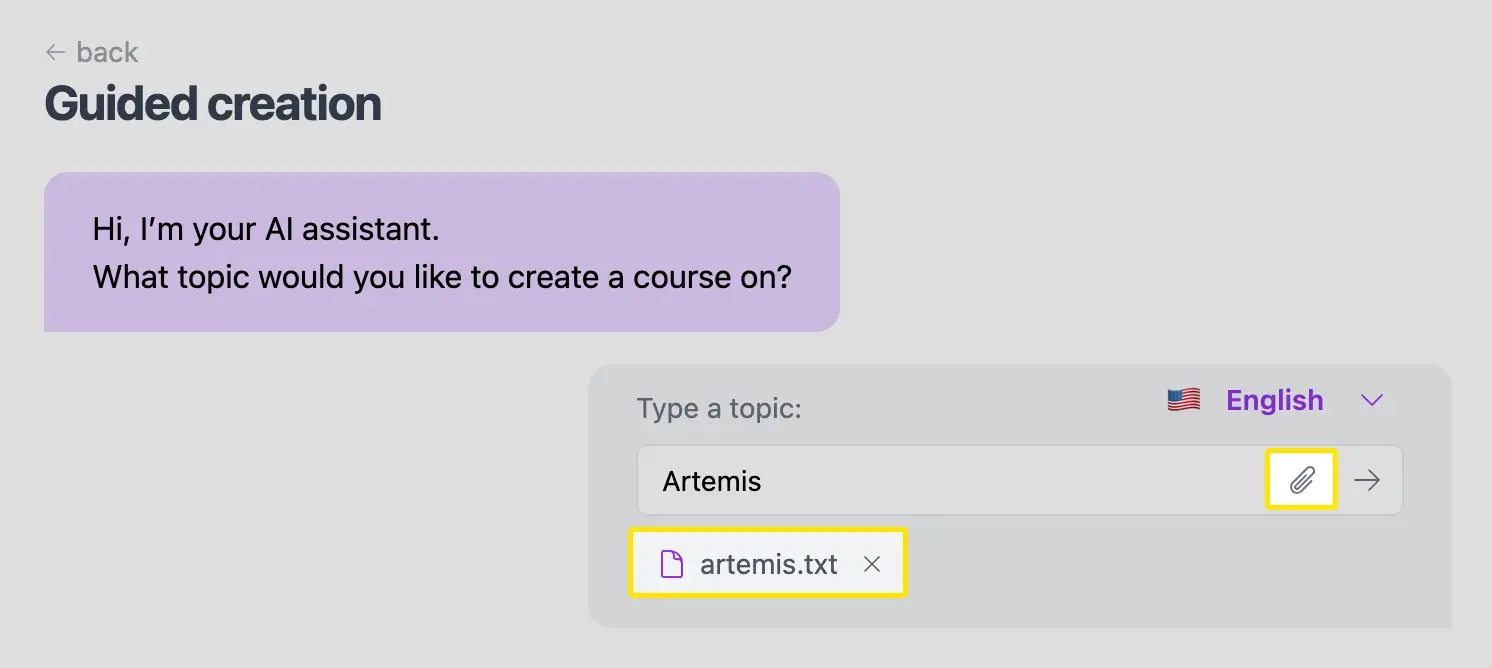Submit the topic using the right-arrow icon

click(x=1367, y=480)
